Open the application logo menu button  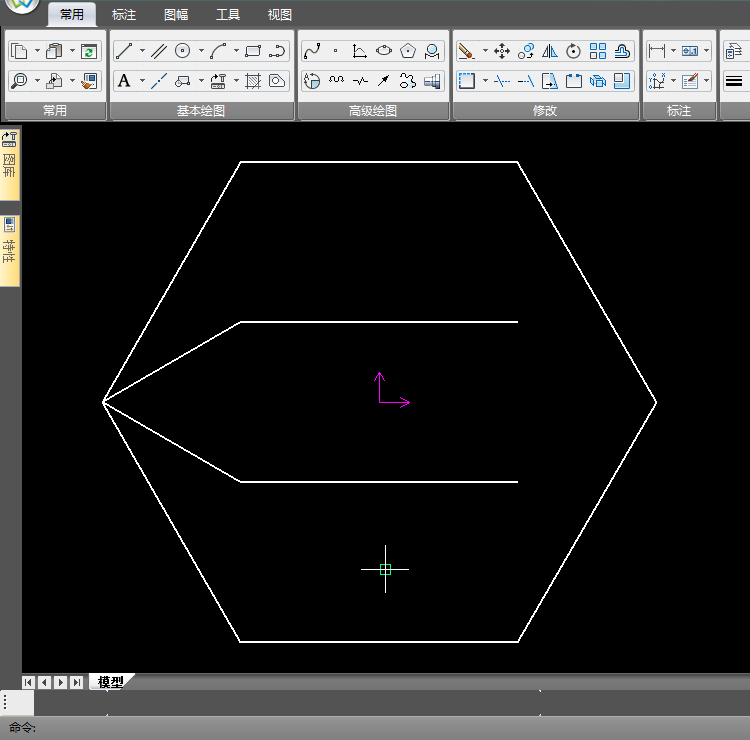[22, 5]
